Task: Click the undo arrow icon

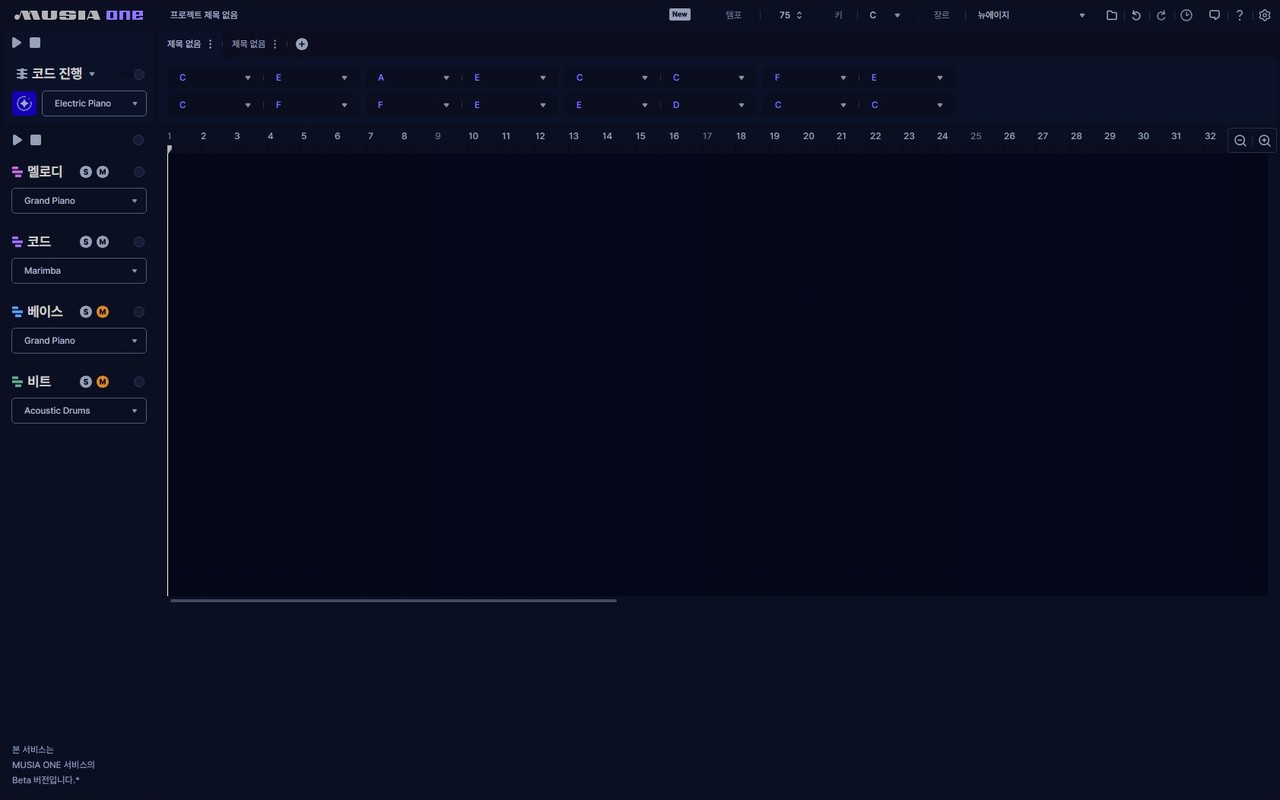Action: click(x=1136, y=15)
